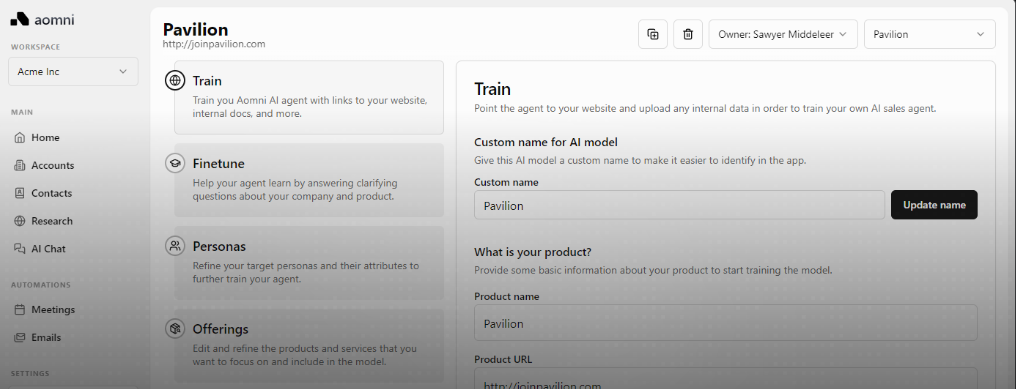Click the Accounts building icon
The height and width of the screenshot is (389, 1016).
[x=19, y=165]
